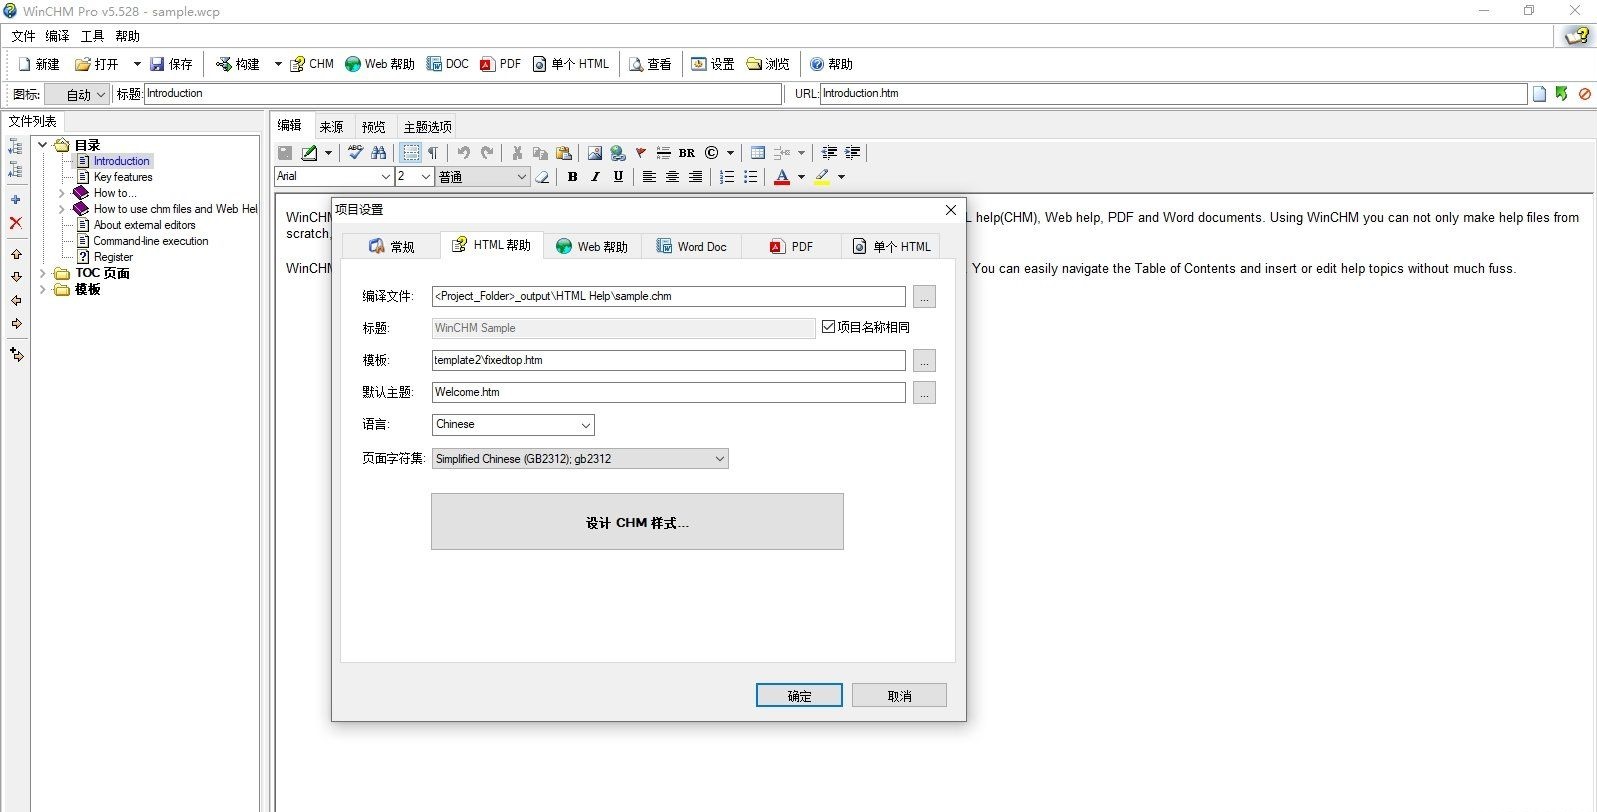Click the red circle icon beside URL field
The width and height of the screenshot is (1597, 812).
(1585, 94)
